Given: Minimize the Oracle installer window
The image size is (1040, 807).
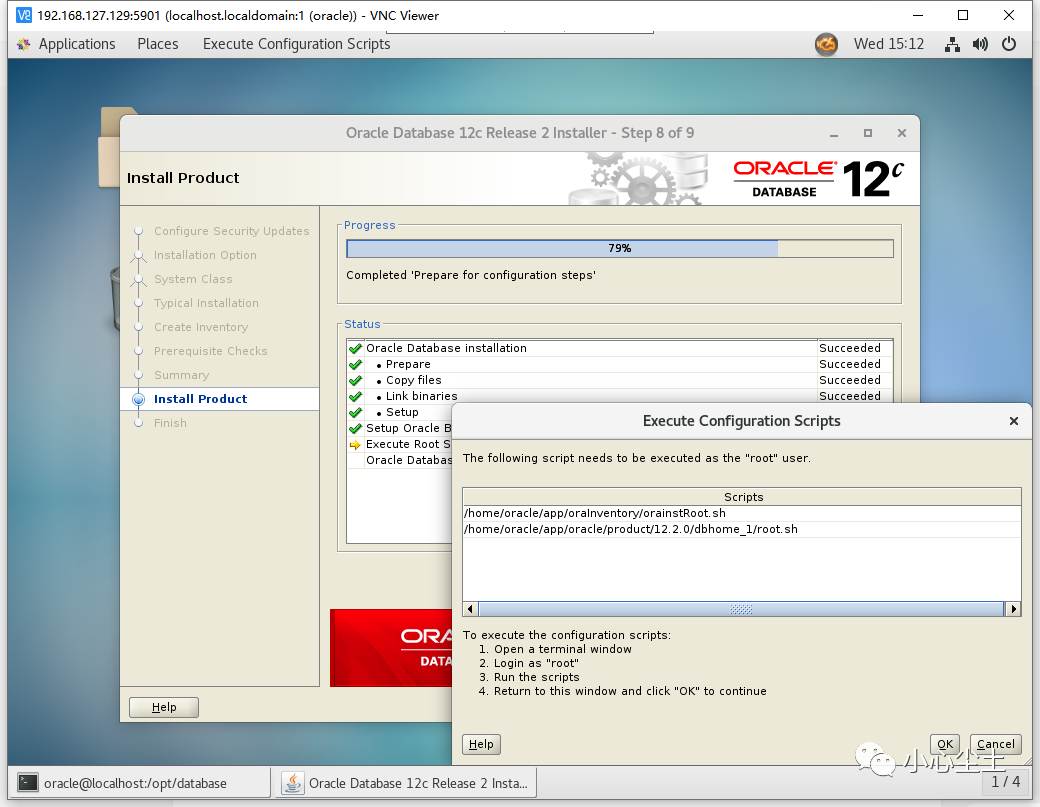Looking at the screenshot, I should pos(834,133).
